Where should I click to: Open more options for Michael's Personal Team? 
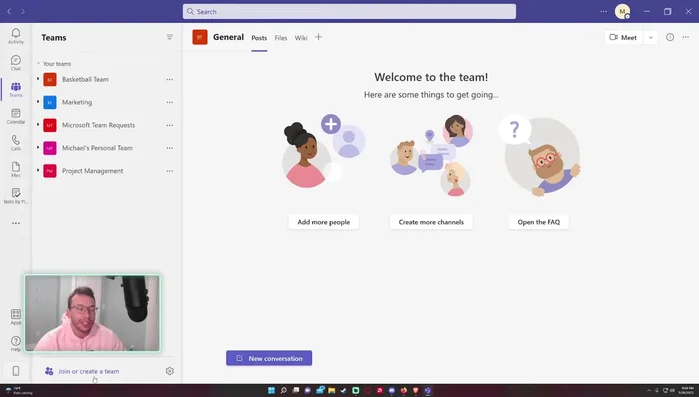(169, 148)
